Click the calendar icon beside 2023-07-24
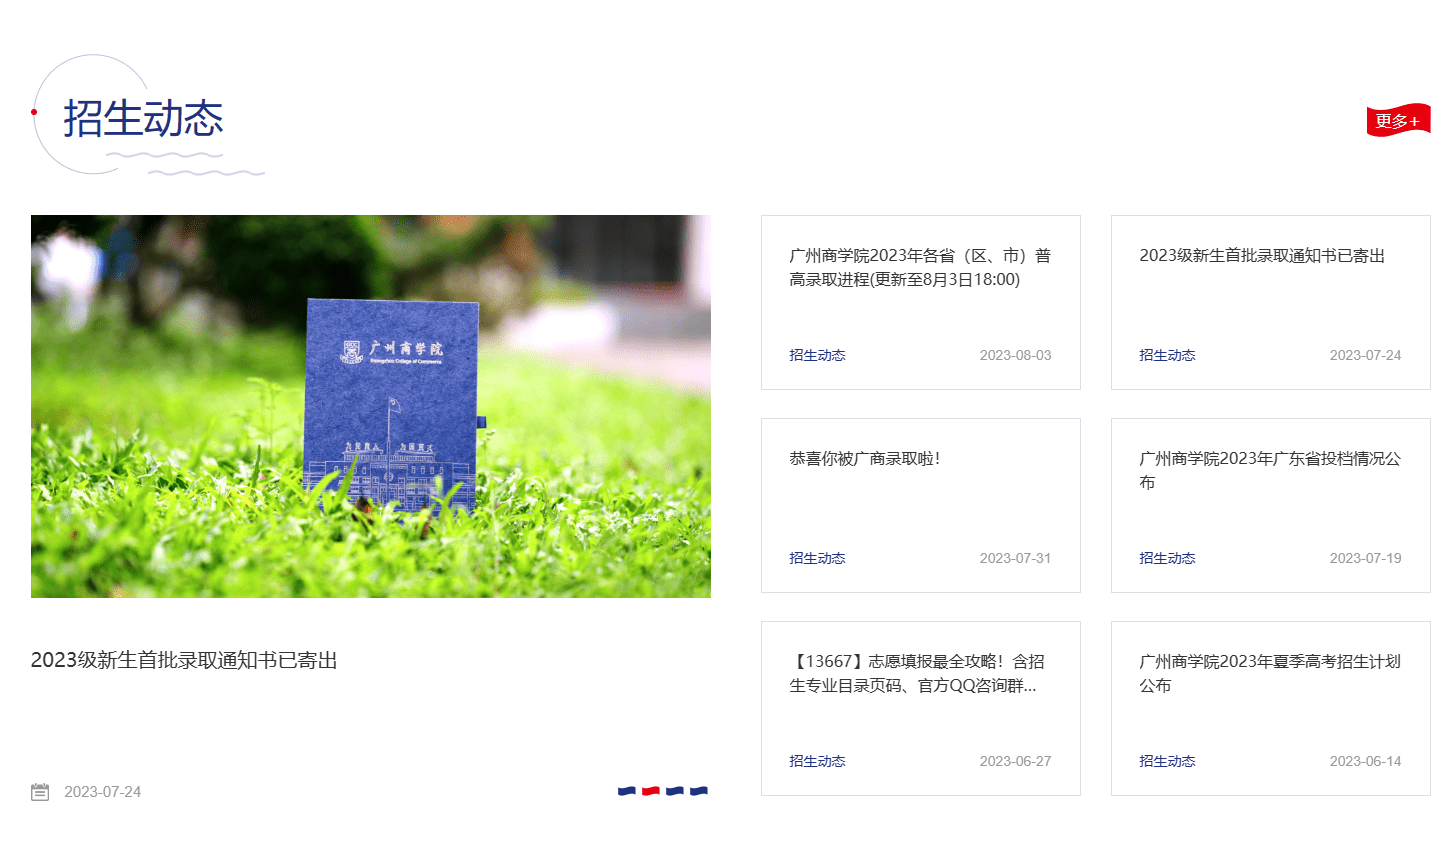This screenshot has width=1451, height=845. point(40,792)
